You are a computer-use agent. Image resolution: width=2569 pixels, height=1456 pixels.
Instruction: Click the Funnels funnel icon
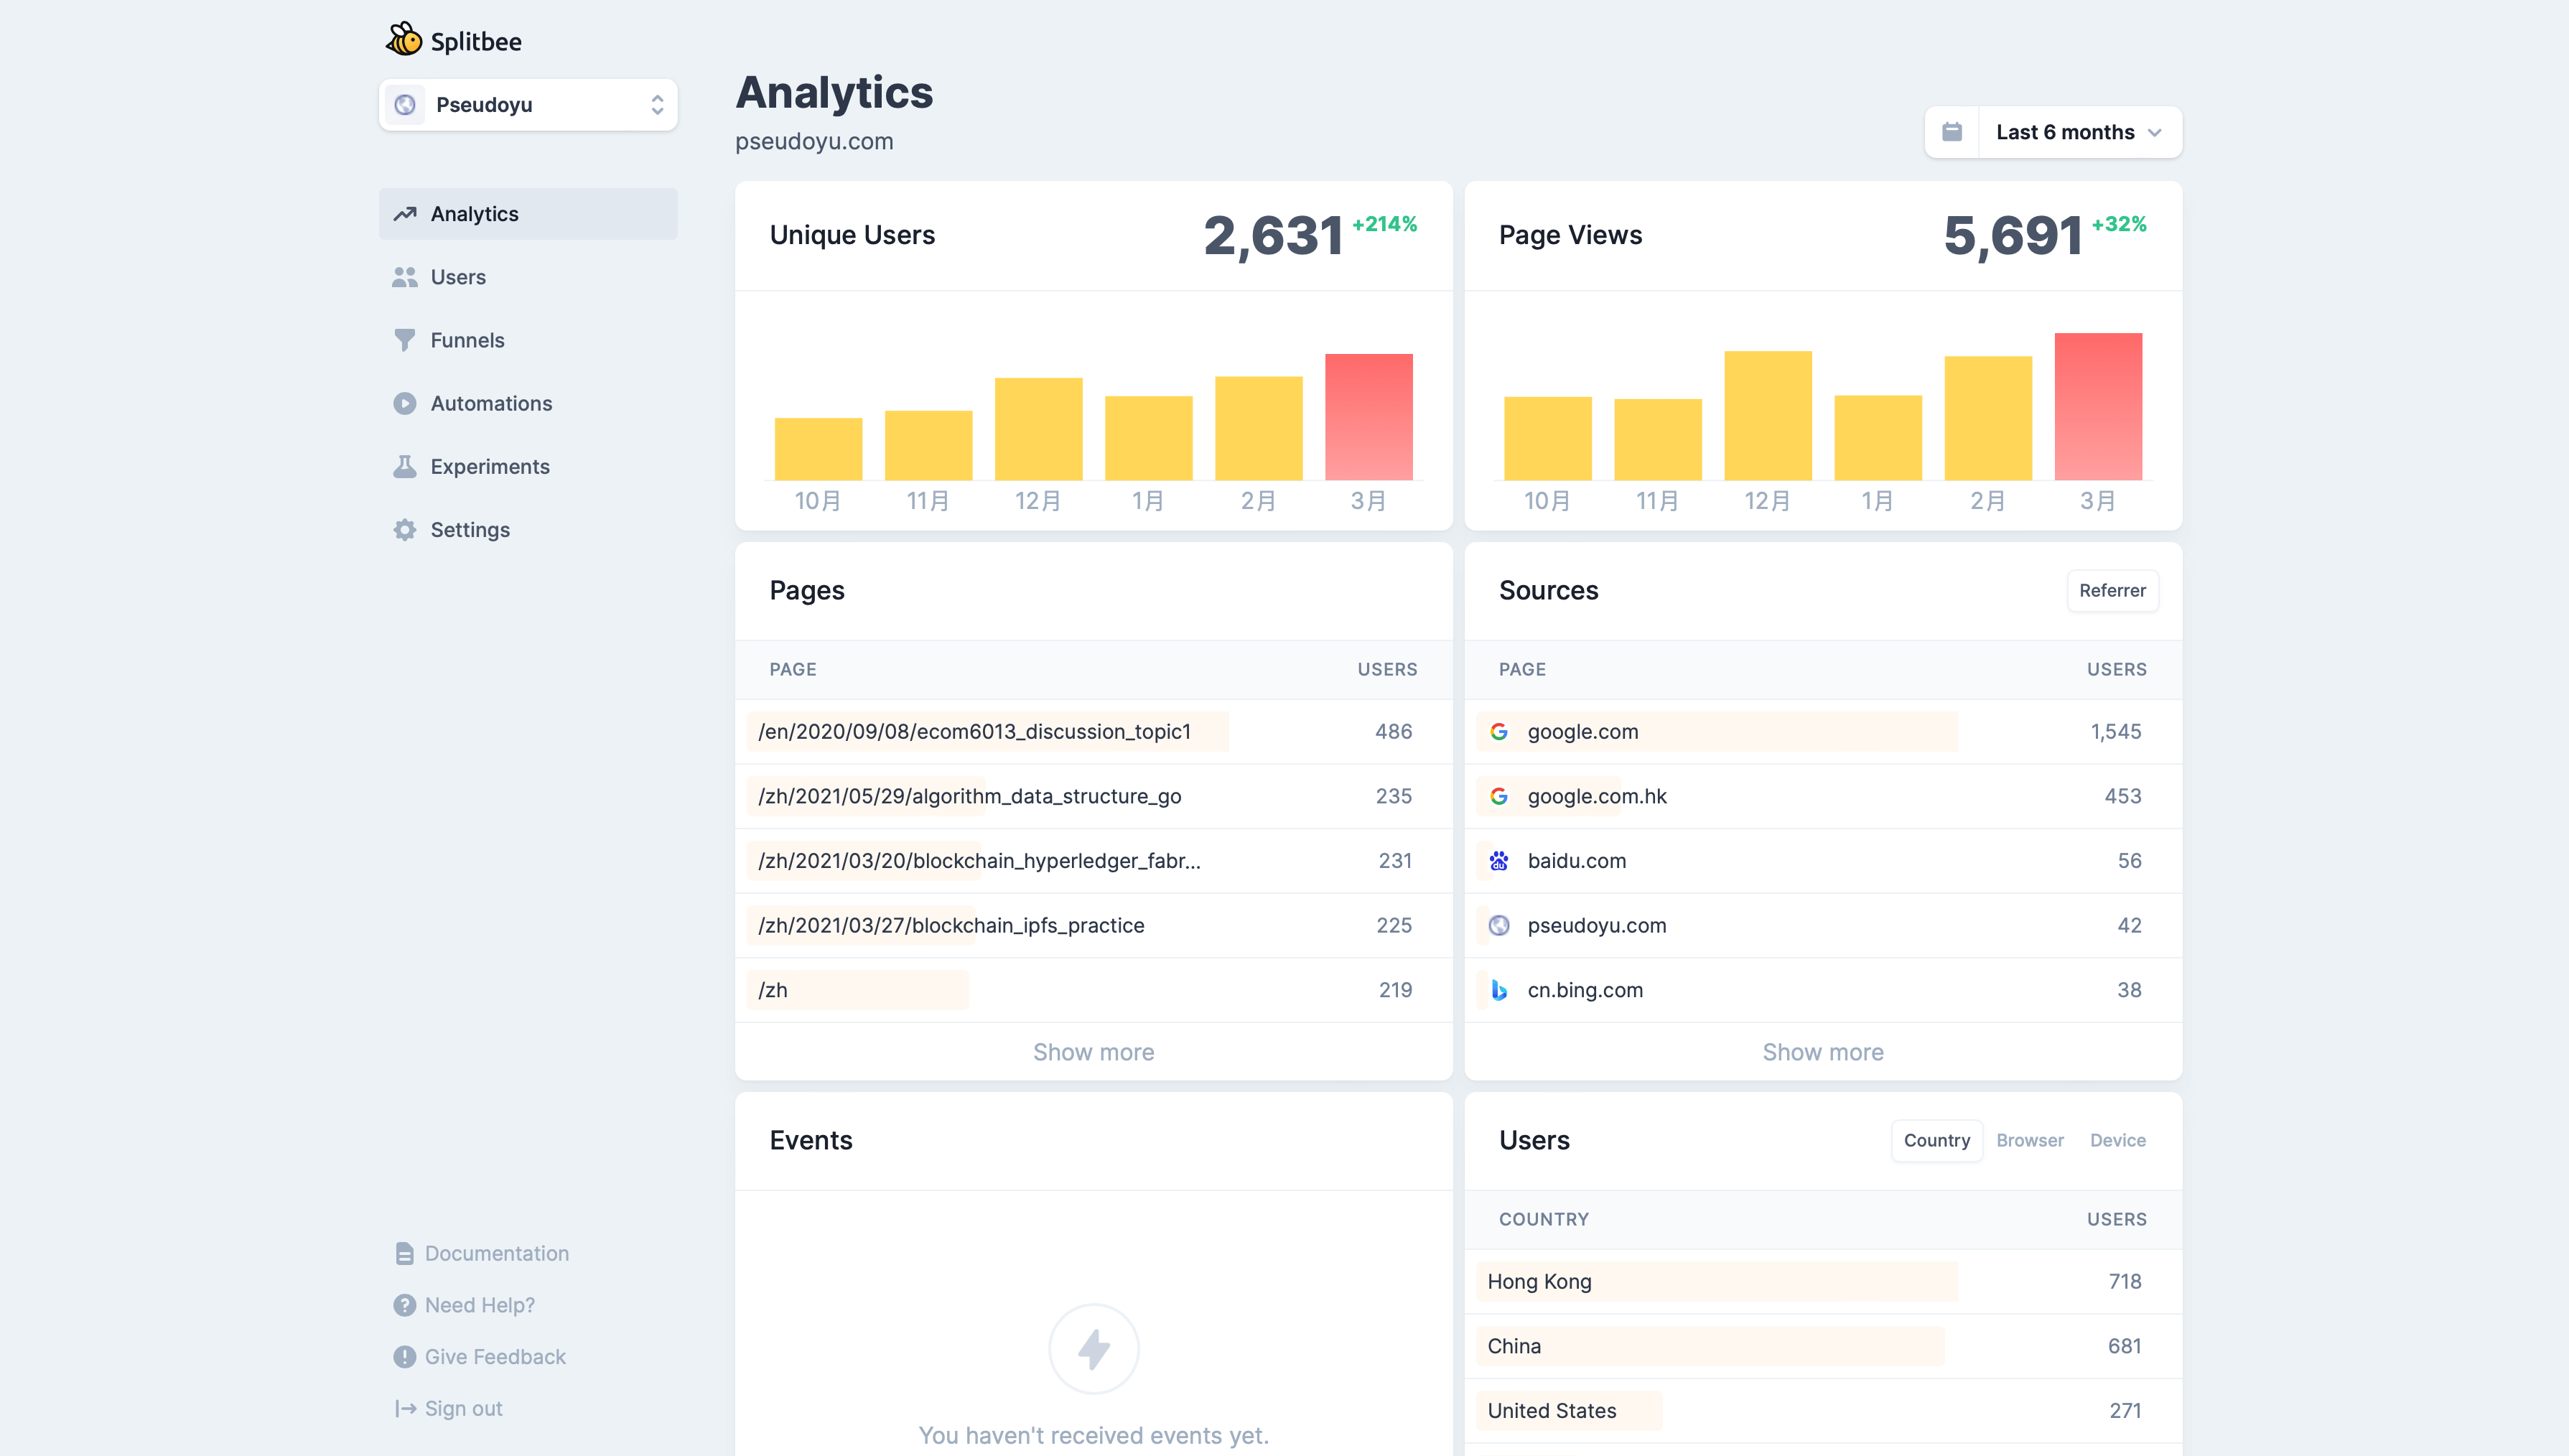(x=404, y=340)
